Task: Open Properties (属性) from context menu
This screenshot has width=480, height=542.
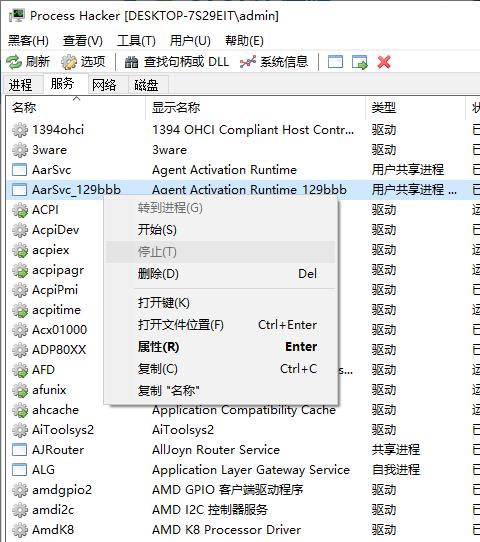Action: (220, 347)
